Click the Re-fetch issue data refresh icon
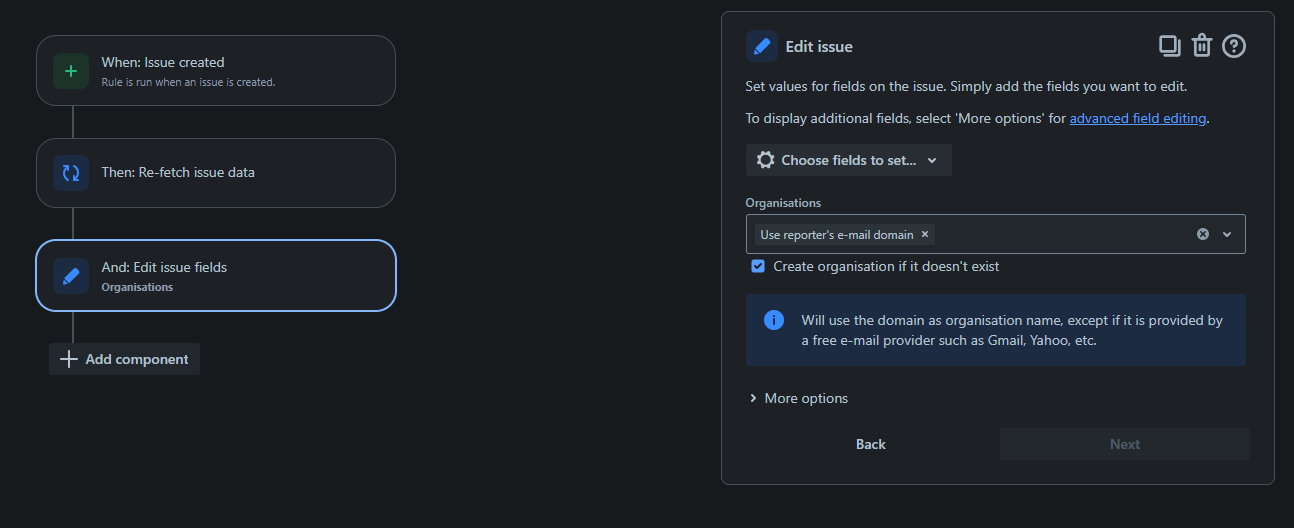Viewport: 1294px width, 528px height. tap(71, 173)
